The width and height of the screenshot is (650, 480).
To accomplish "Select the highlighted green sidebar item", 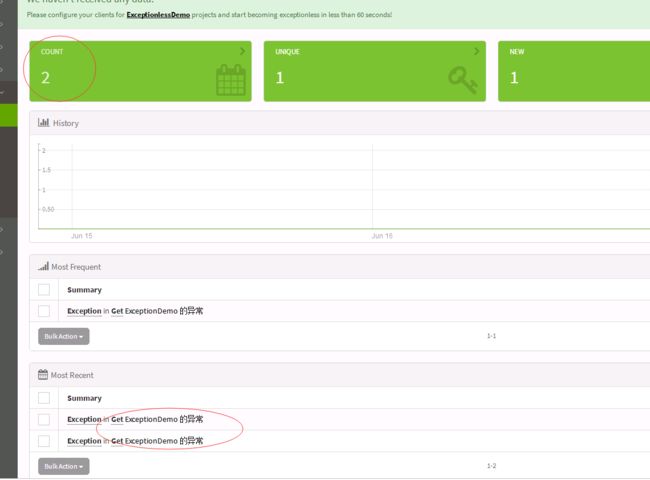I will 9,115.
